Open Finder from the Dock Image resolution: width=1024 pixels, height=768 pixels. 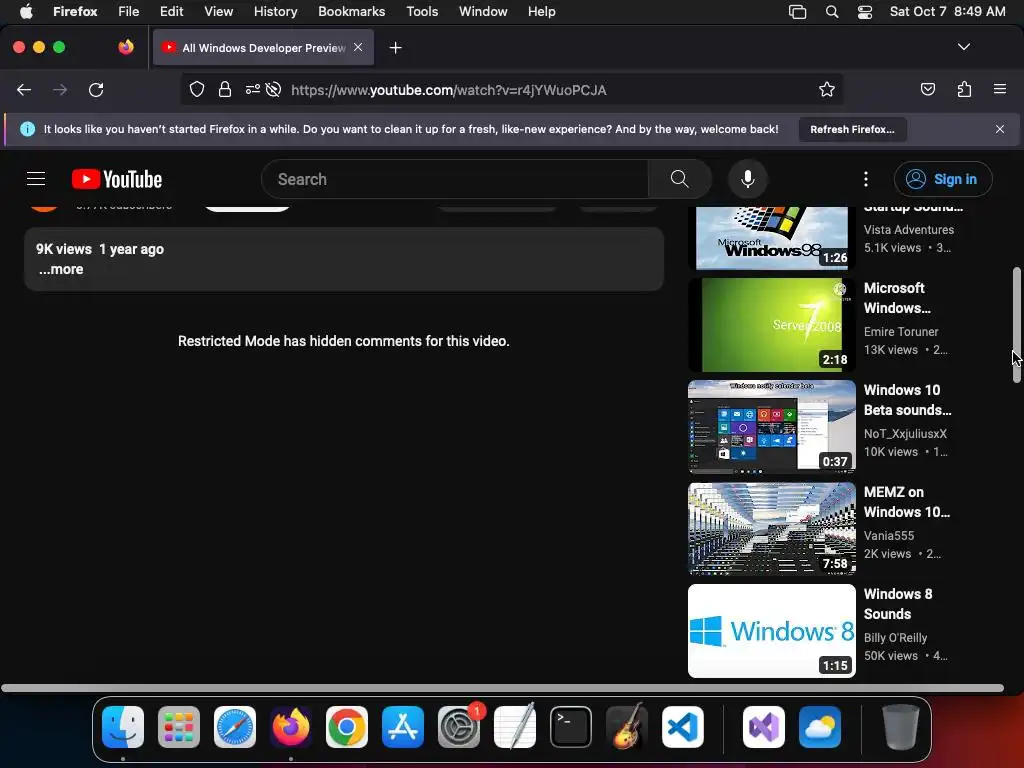tap(123, 727)
